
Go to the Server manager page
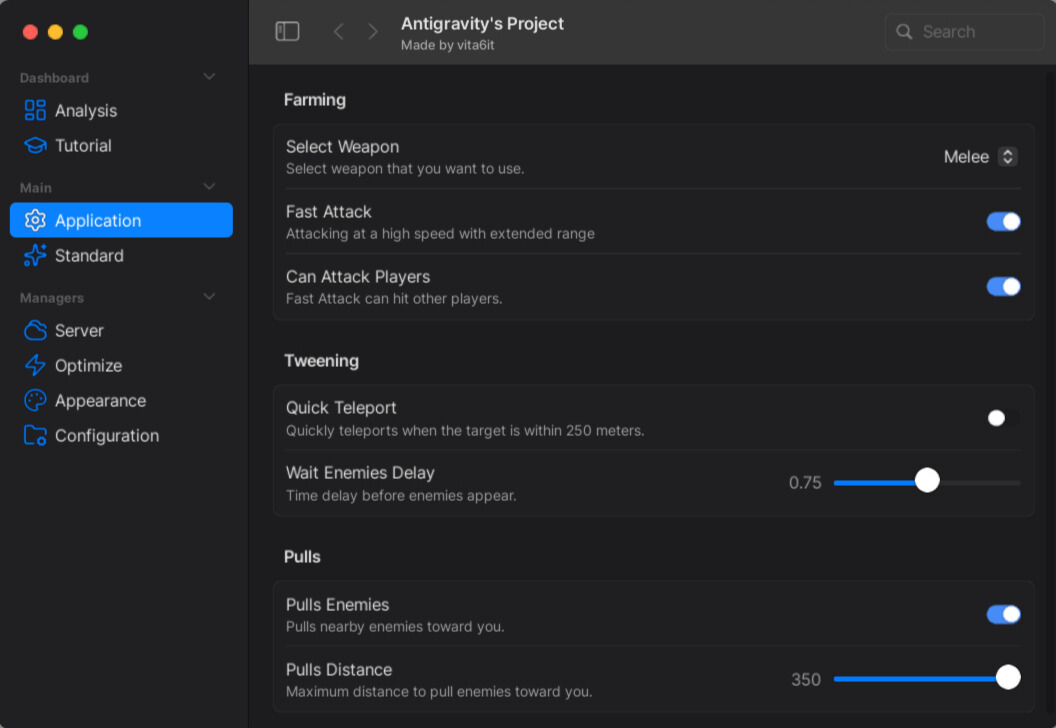(x=79, y=330)
